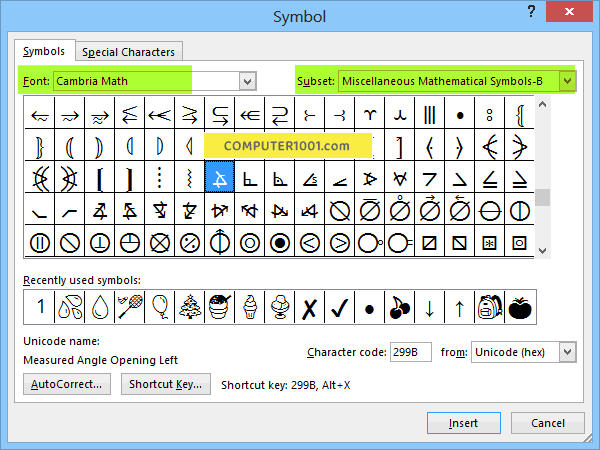Select the triple vertical bar delimiter symbol

coord(430,113)
